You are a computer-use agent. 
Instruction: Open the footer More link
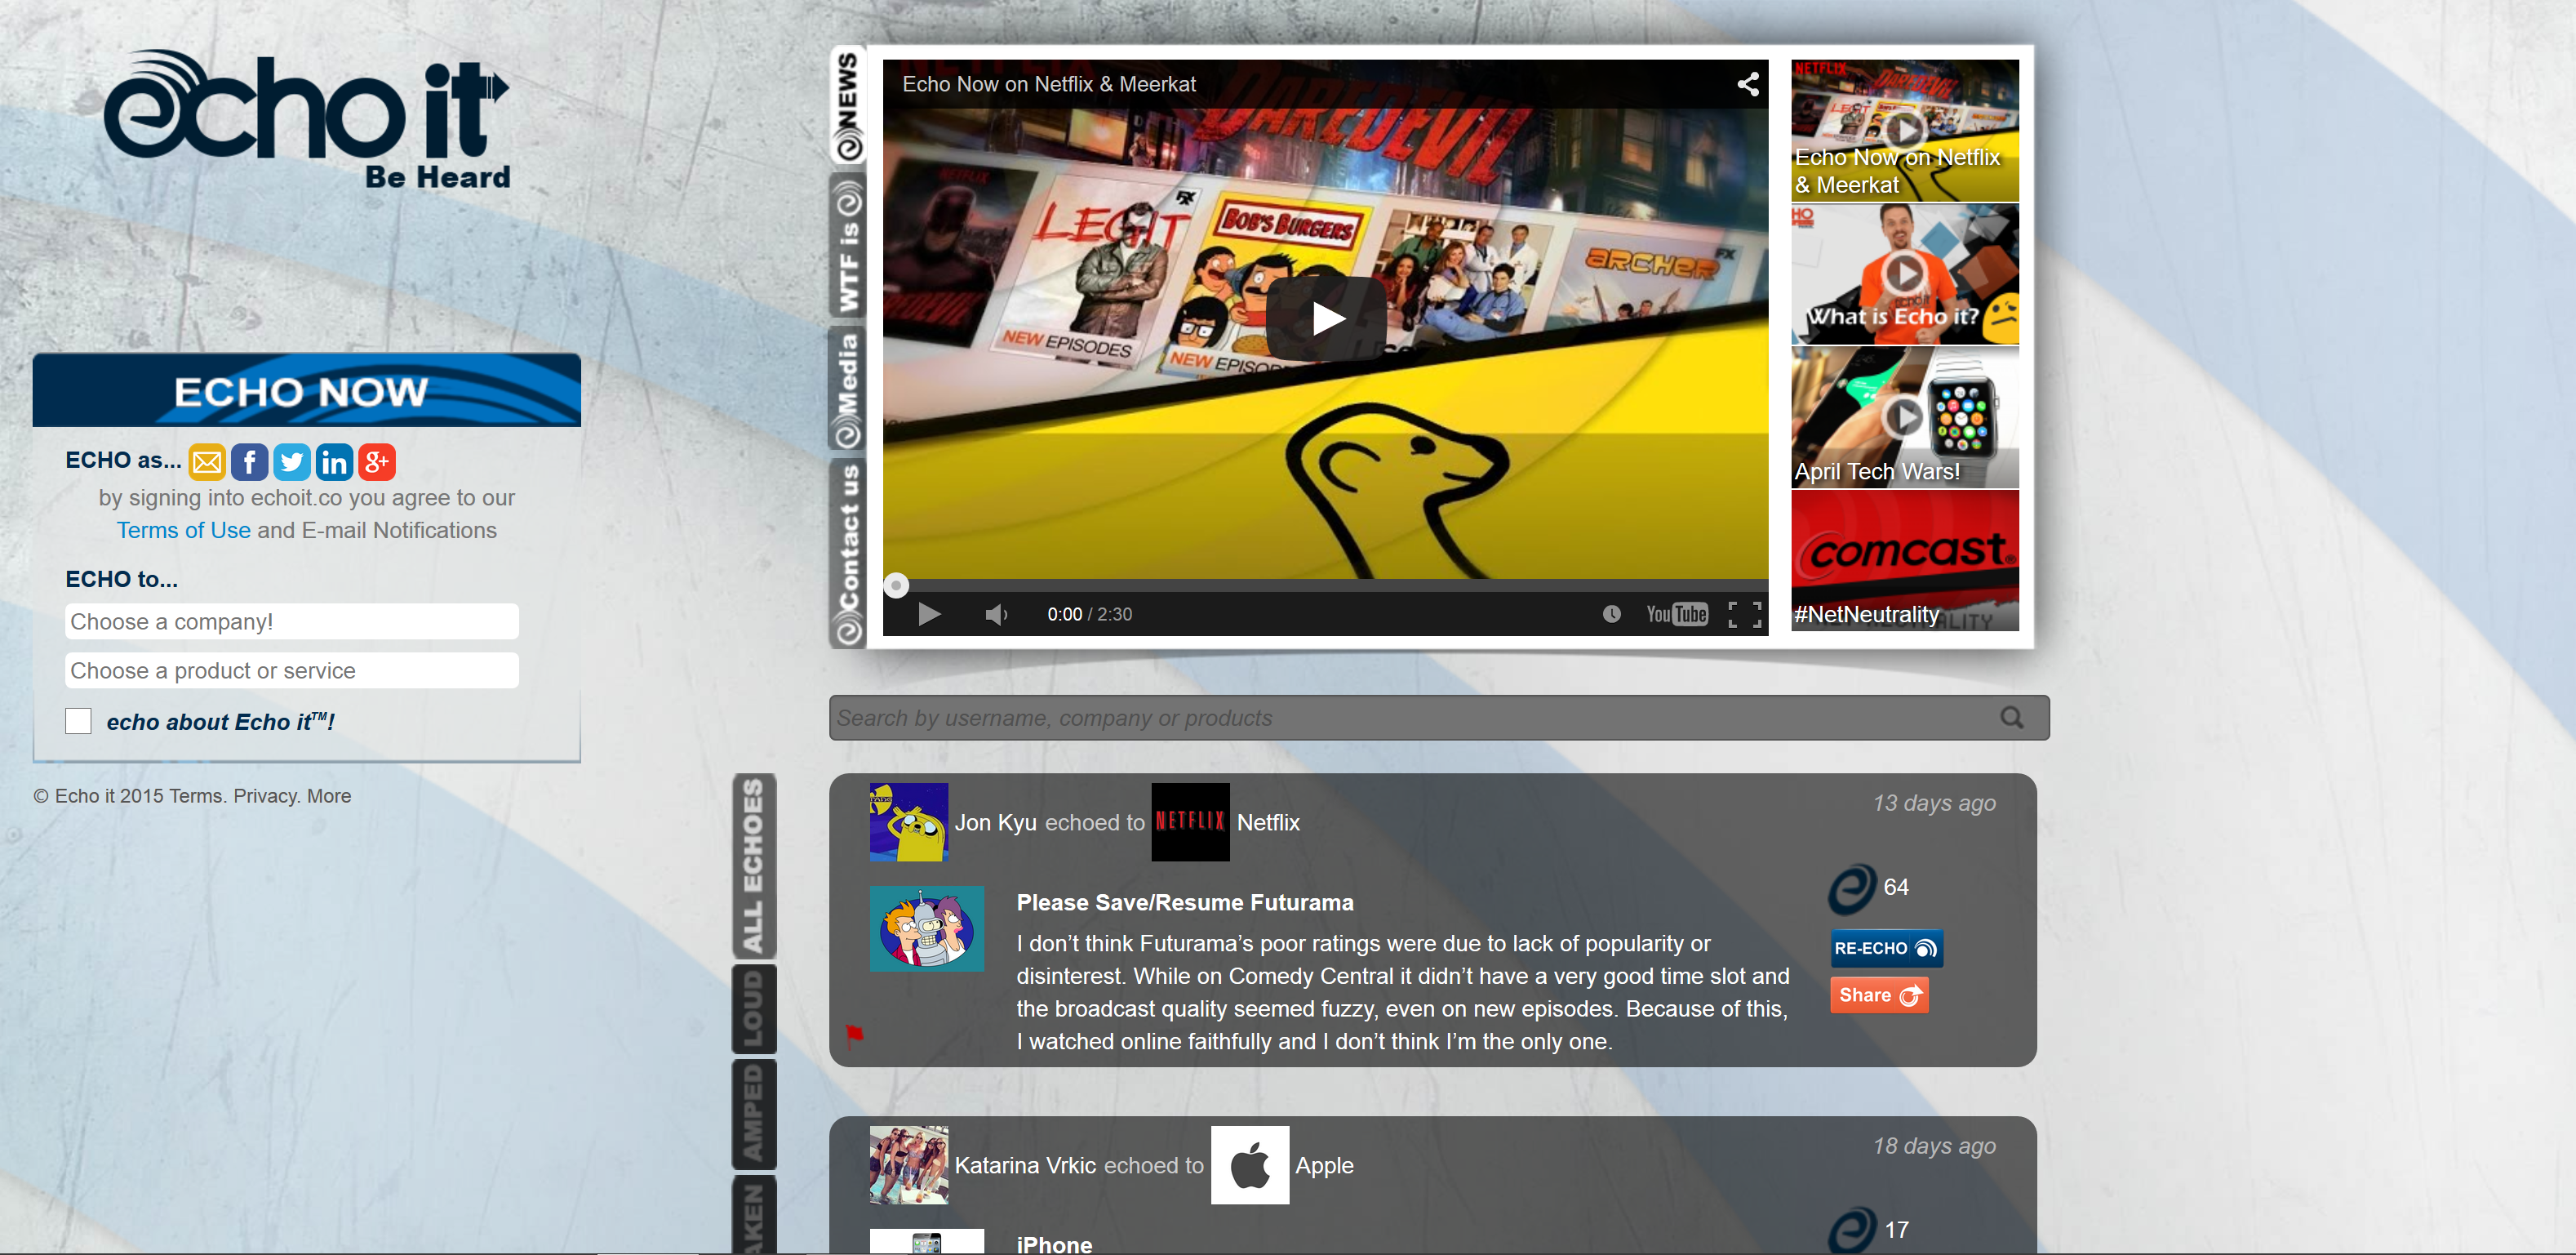[329, 796]
